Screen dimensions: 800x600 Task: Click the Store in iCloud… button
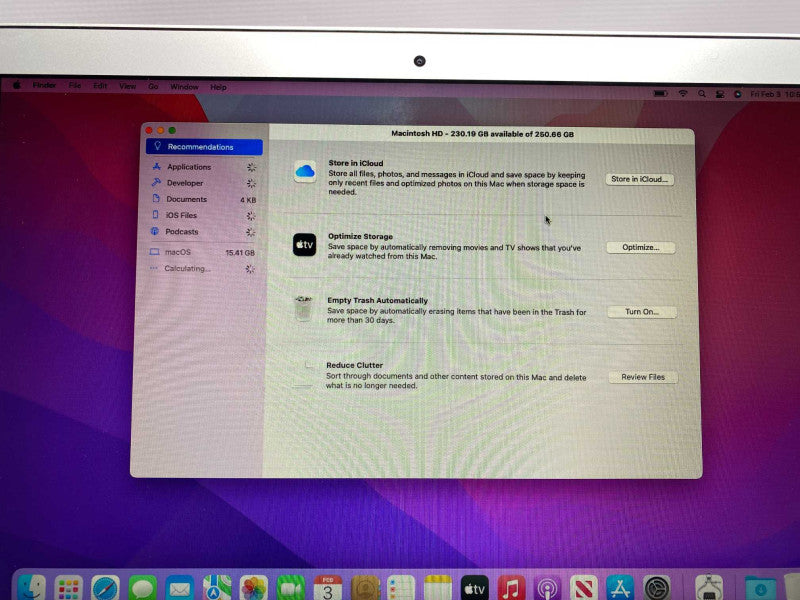[x=640, y=179]
